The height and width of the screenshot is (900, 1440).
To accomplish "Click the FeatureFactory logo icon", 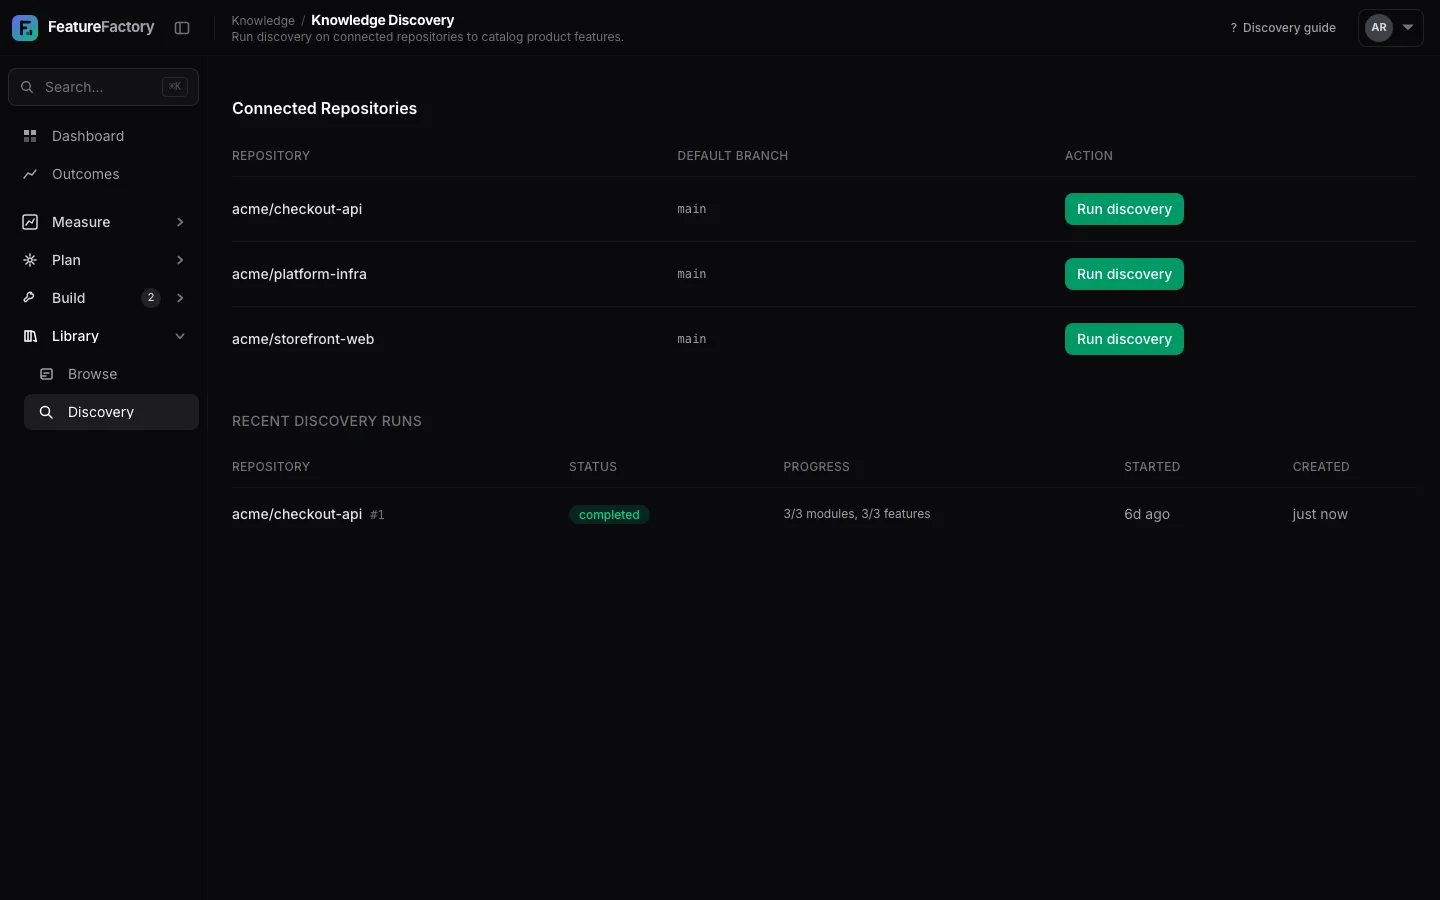I will (x=25, y=28).
